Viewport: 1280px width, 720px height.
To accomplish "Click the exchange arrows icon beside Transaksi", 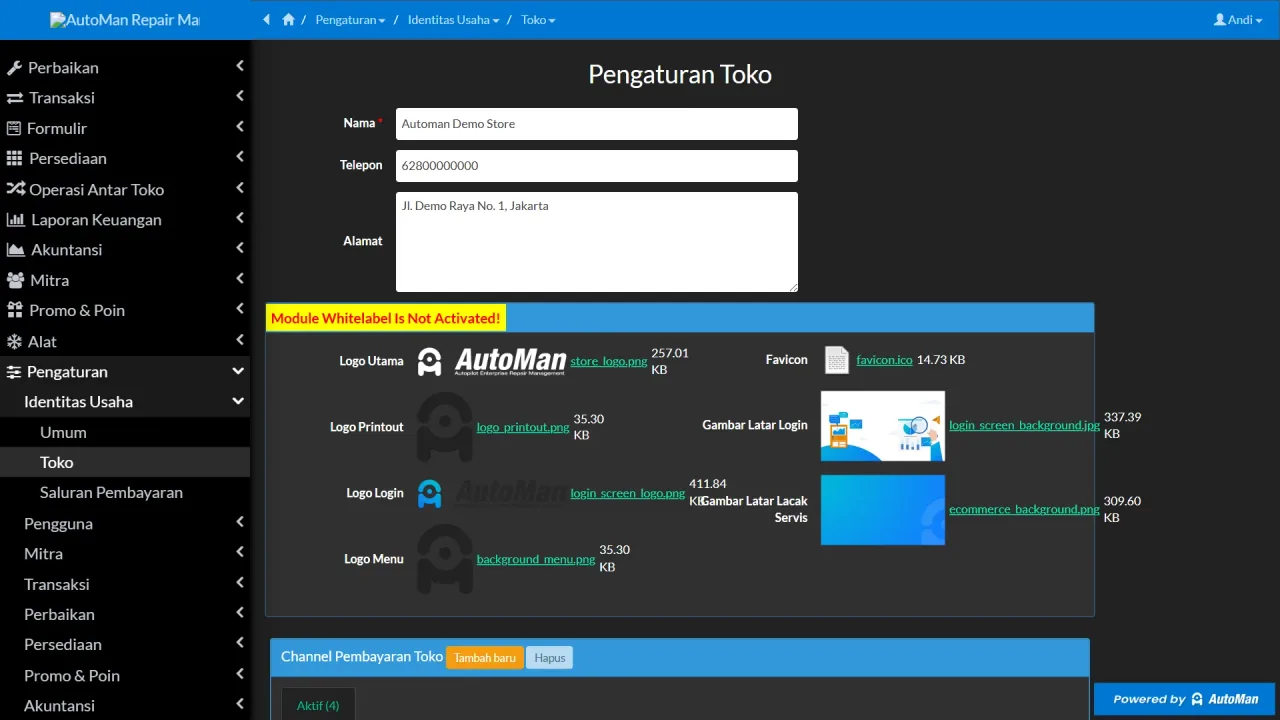I will [x=15, y=98].
